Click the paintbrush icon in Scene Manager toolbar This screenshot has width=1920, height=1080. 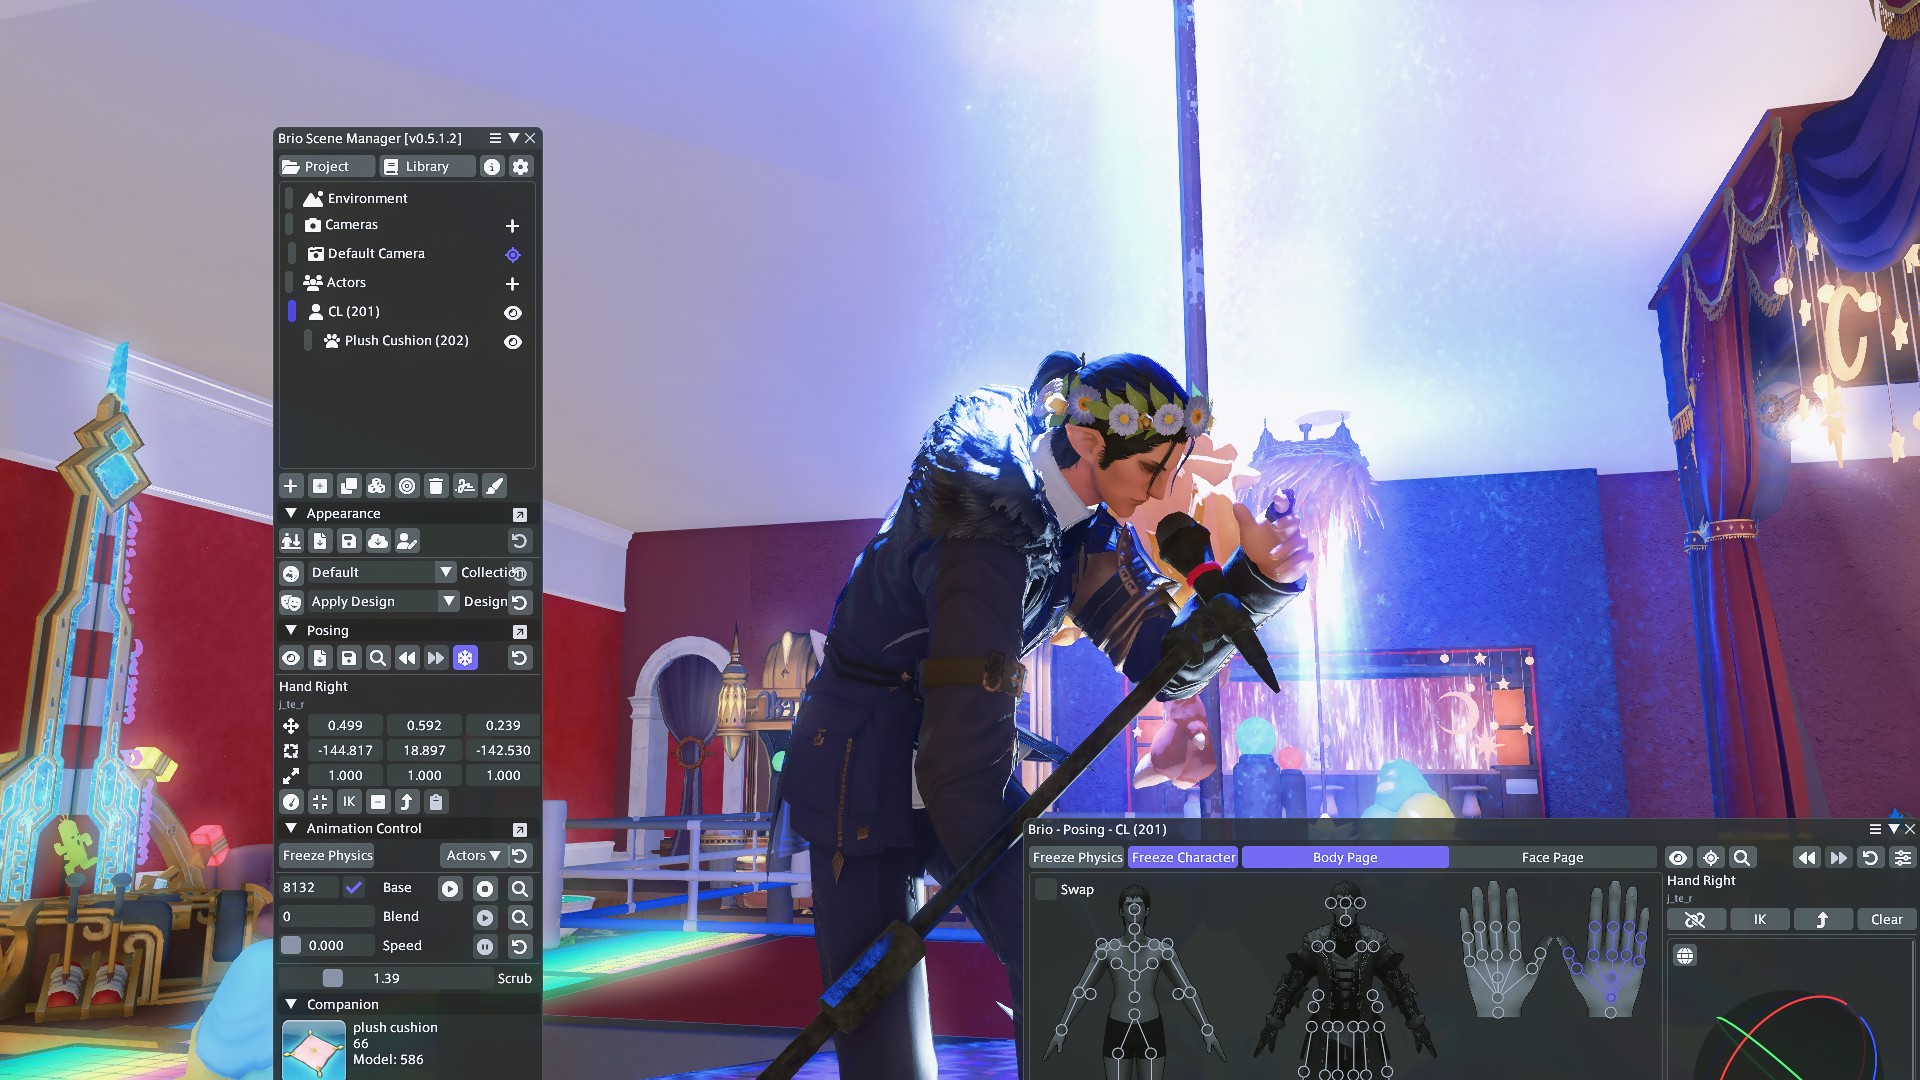click(494, 486)
